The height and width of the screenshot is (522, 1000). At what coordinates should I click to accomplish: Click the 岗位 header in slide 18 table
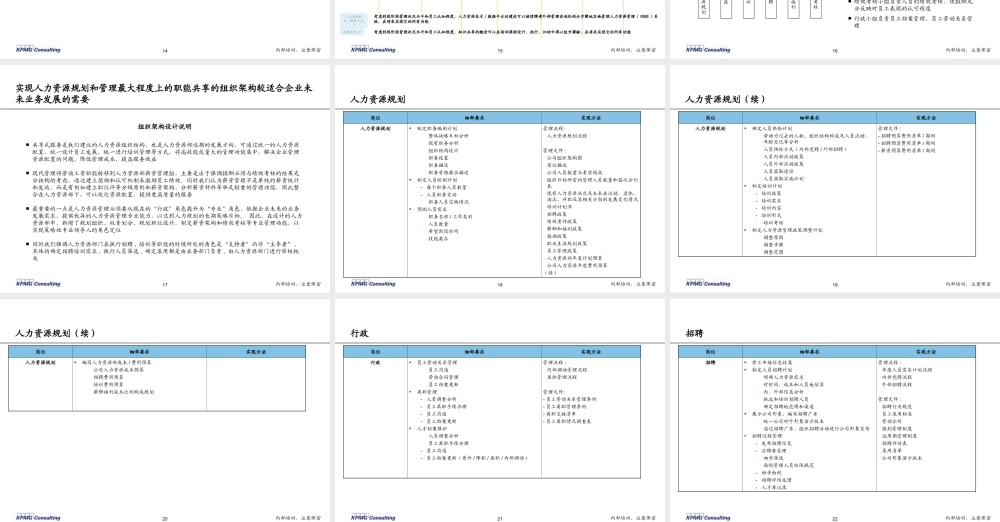(x=375, y=118)
